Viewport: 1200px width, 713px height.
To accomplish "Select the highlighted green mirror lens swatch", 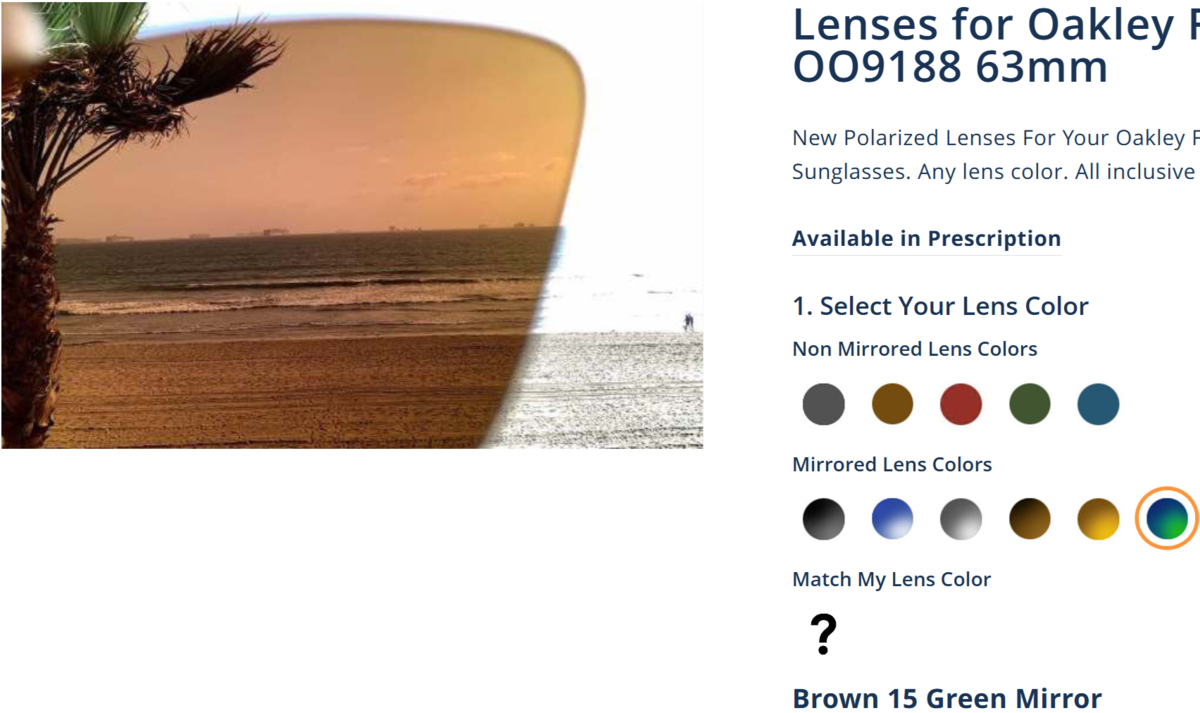I will coord(1167,519).
